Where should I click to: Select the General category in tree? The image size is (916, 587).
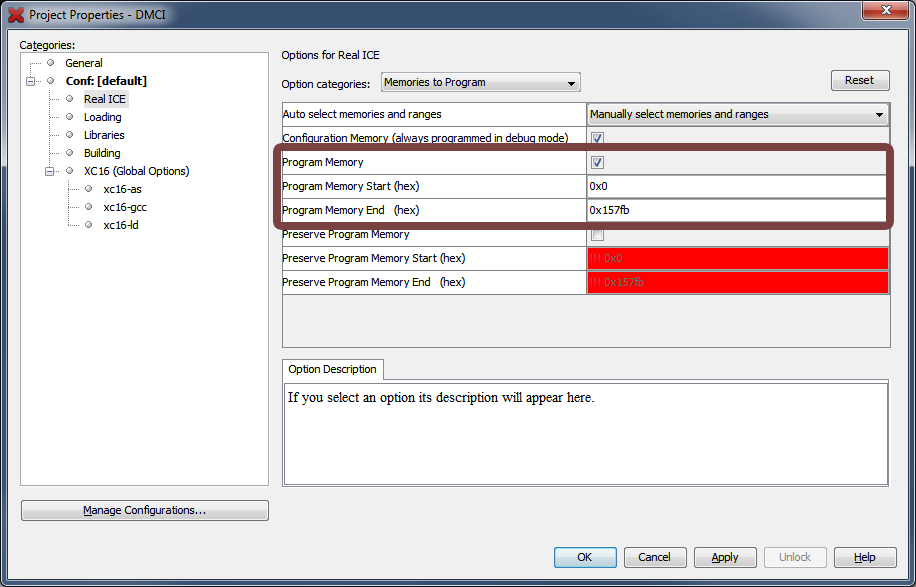point(83,63)
